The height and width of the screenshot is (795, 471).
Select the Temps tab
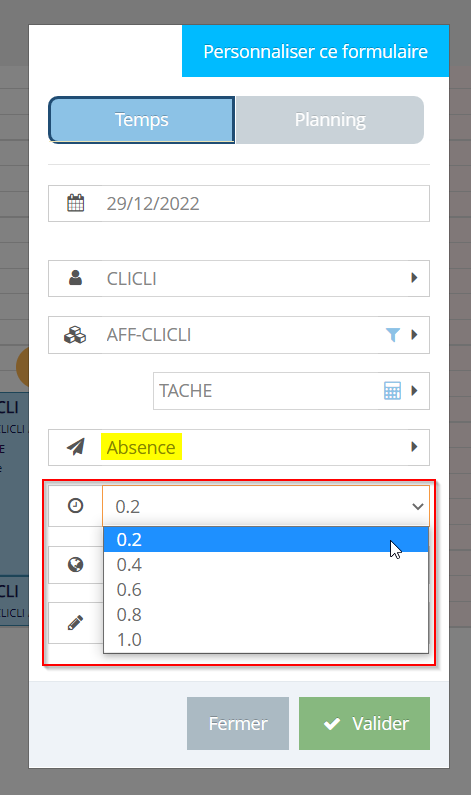click(x=141, y=120)
